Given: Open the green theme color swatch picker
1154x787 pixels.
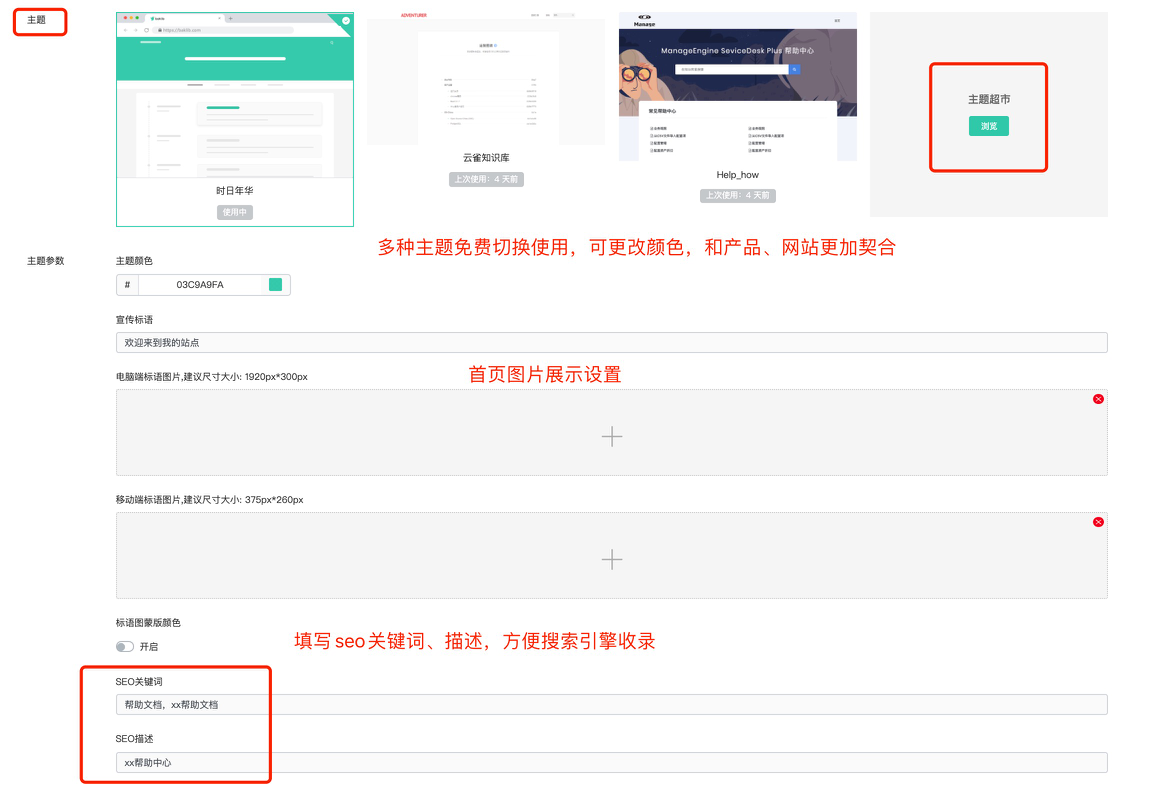Looking at the screenshot, I should pos(275,285).
